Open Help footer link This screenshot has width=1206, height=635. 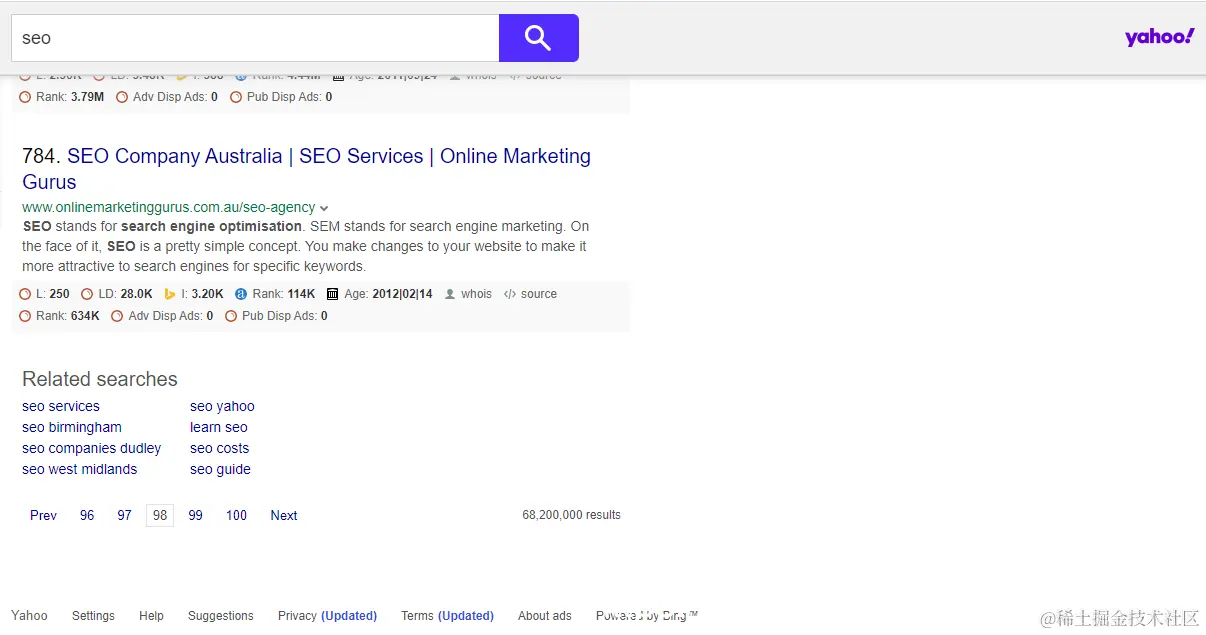click(151, 616)
